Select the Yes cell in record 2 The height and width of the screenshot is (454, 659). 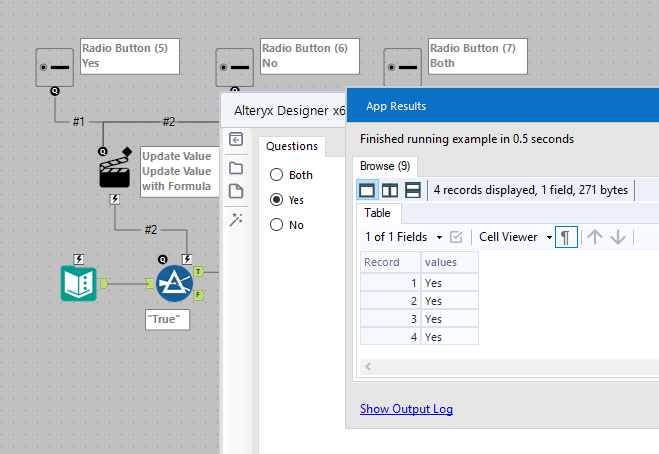(449, 301)
